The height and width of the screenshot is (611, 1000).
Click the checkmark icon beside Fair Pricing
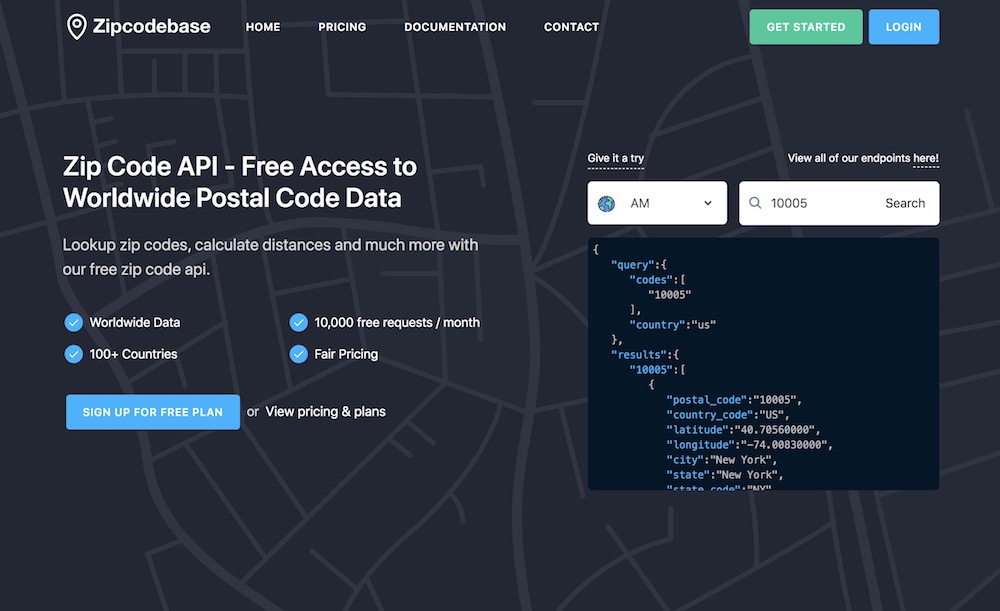298,354
